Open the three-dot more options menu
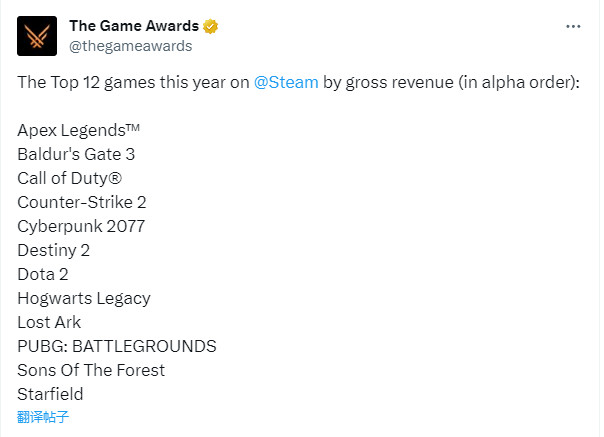Viewport: 604px width, 437px height. point(573,27)
